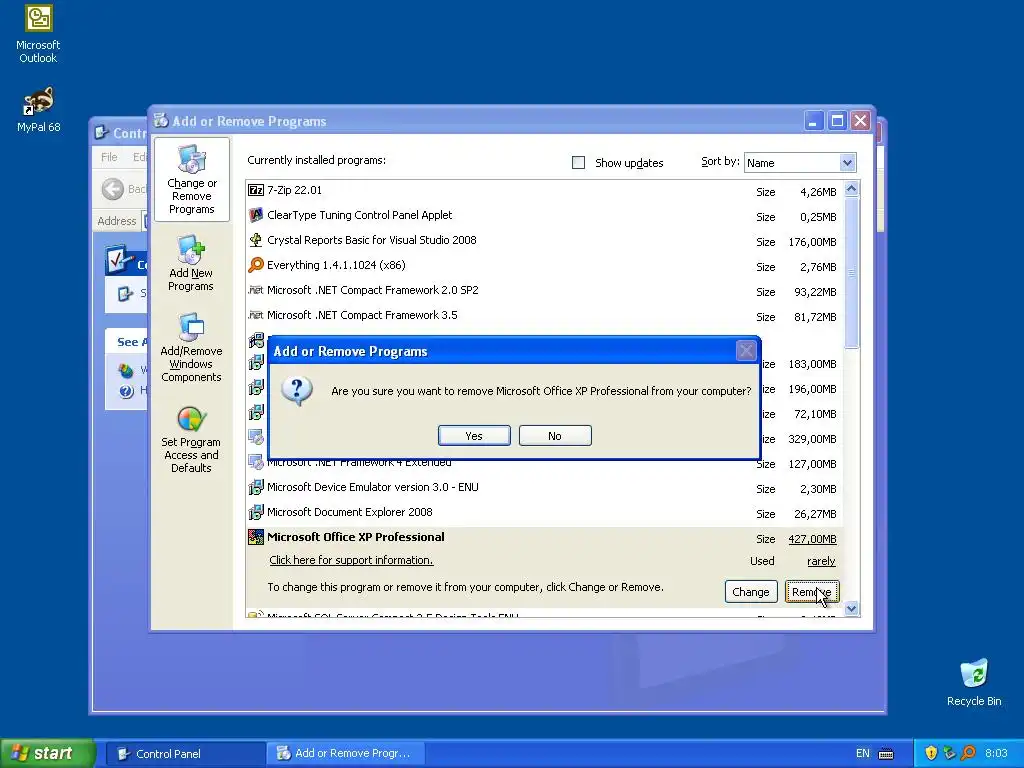Switch to Control Panel taskbar button
Image resolution: width=1024 pixels, height=768 pixels.
coord(185,754)
